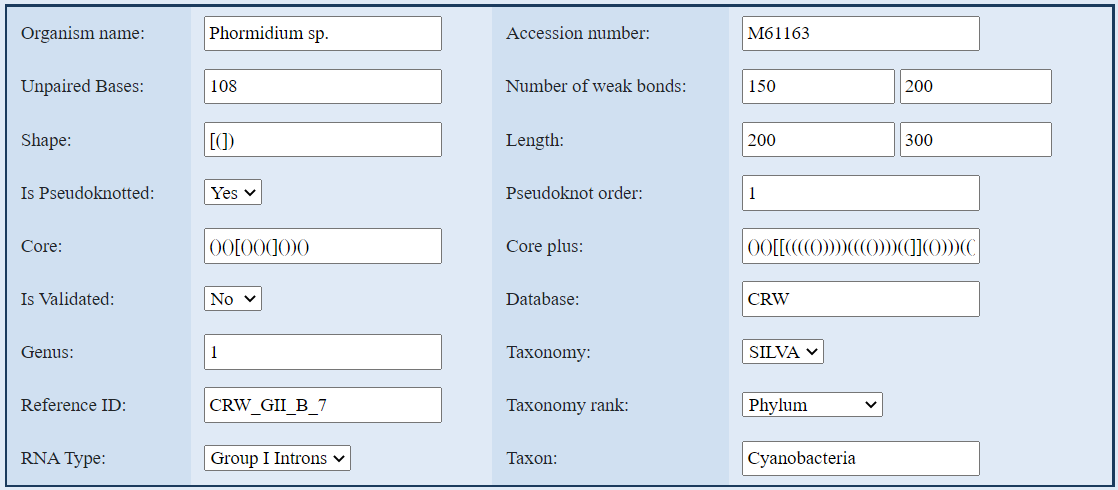1118x490 pixels.
Task: Open the RNA Type dropdown
Action: coord(277,458)
